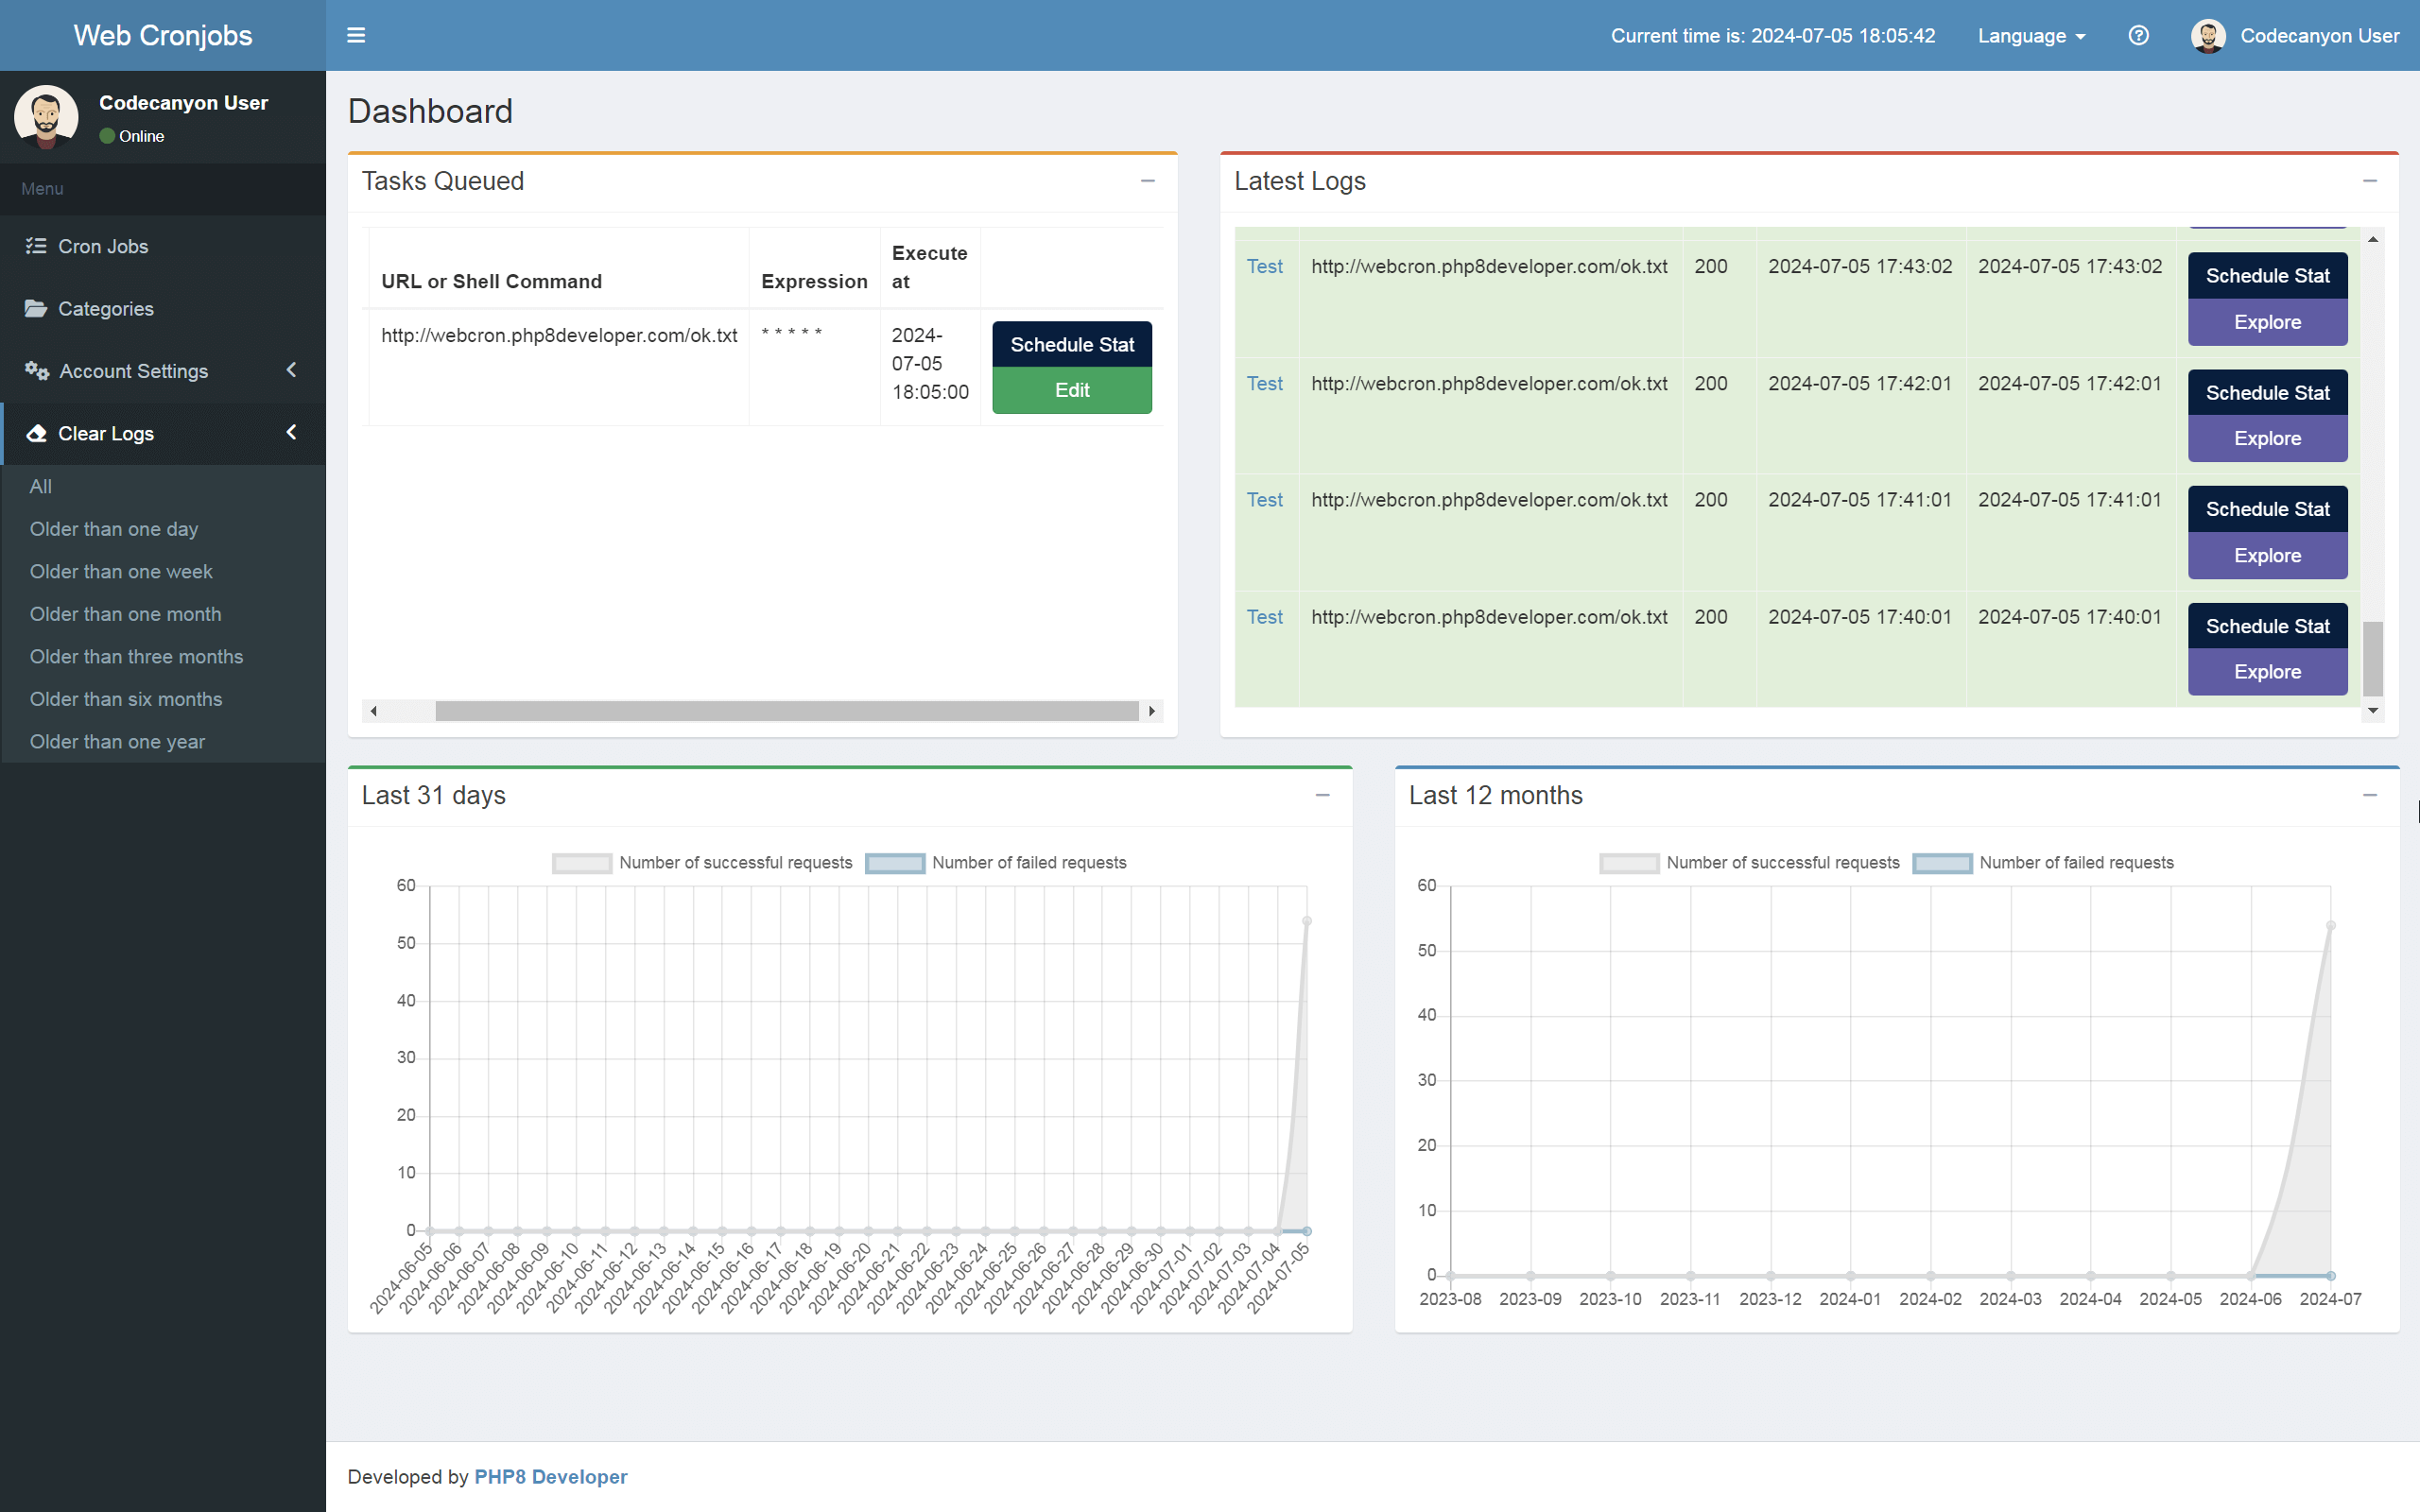Click the help question-mark icon
This screenshot has width=2420, height=1512.
[2139, 35]
